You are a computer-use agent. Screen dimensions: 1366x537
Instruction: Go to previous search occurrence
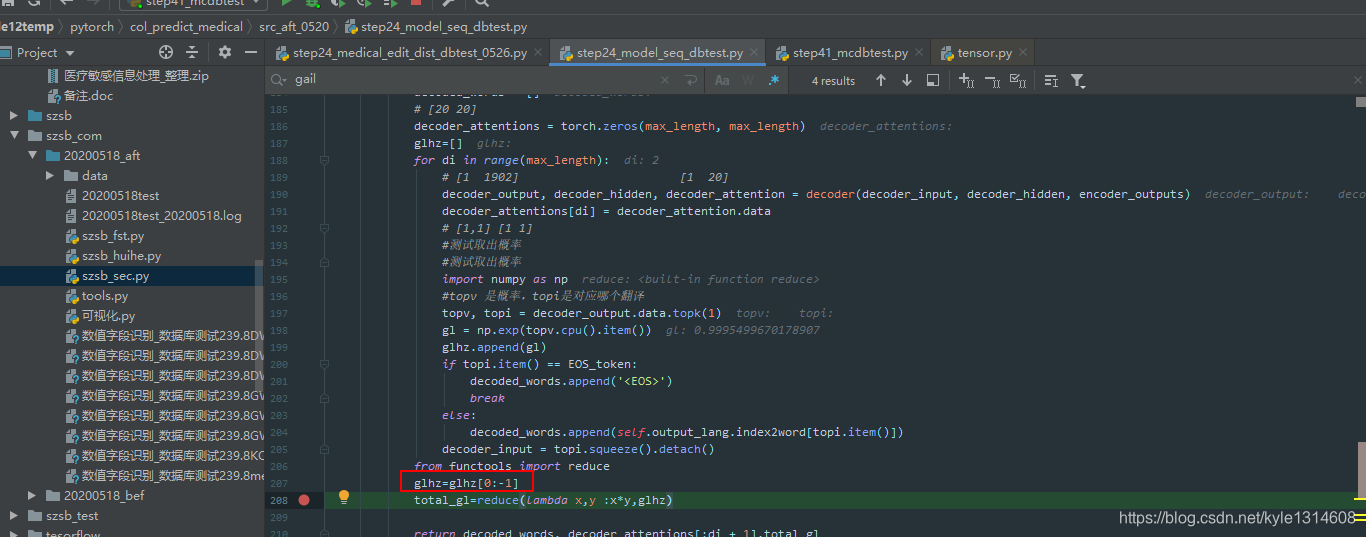click(x=881, y=80)
